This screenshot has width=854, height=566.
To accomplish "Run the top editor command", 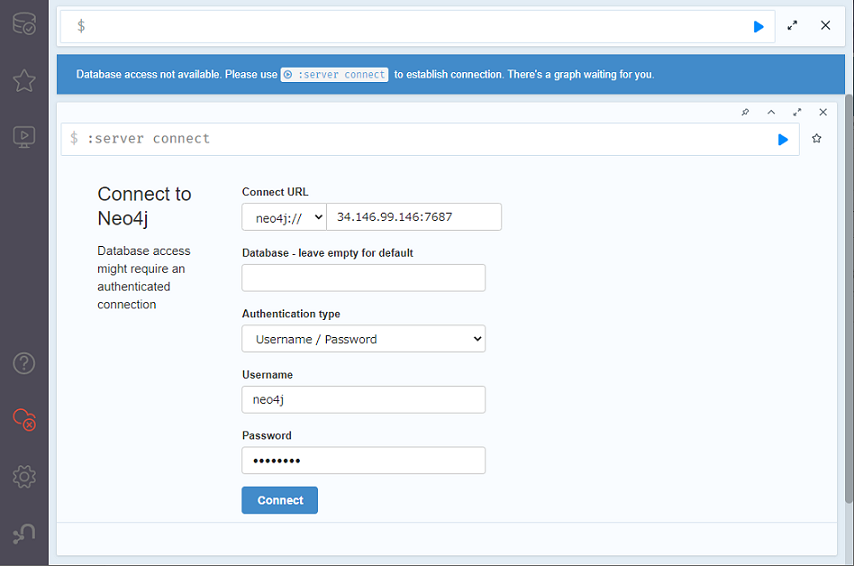I will tap(758, 27).
